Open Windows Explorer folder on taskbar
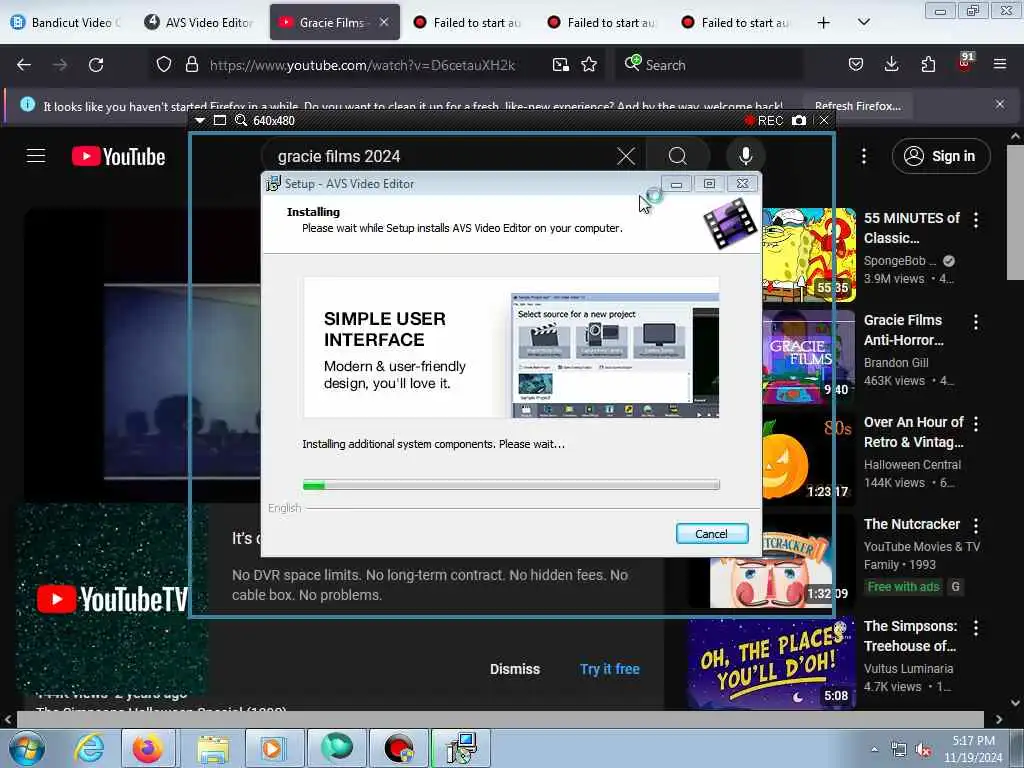 coord(213,748)
